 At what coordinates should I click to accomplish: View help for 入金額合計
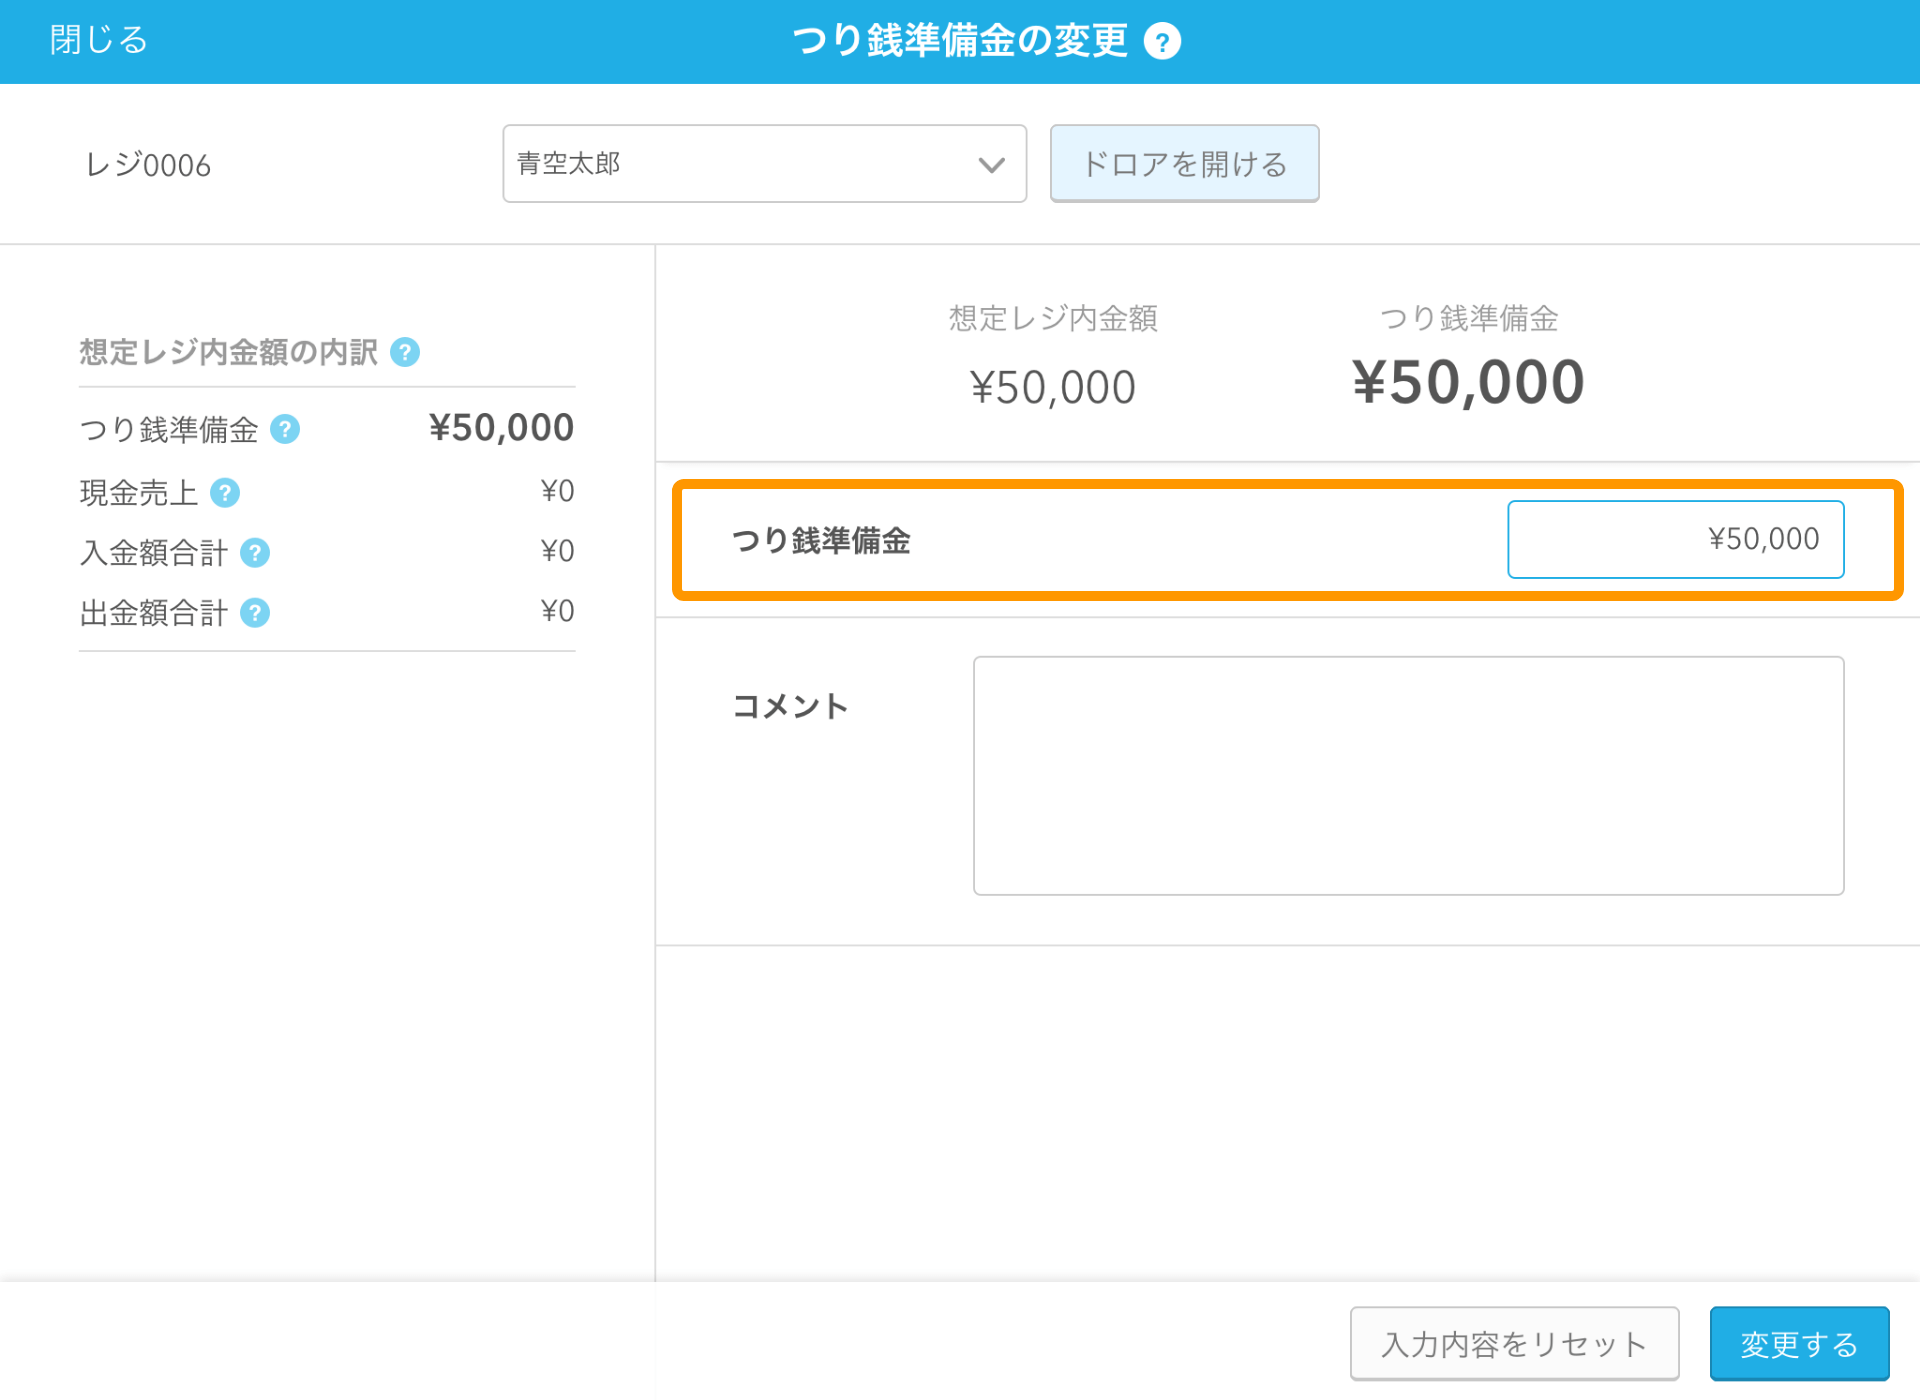tap(256, 553)
